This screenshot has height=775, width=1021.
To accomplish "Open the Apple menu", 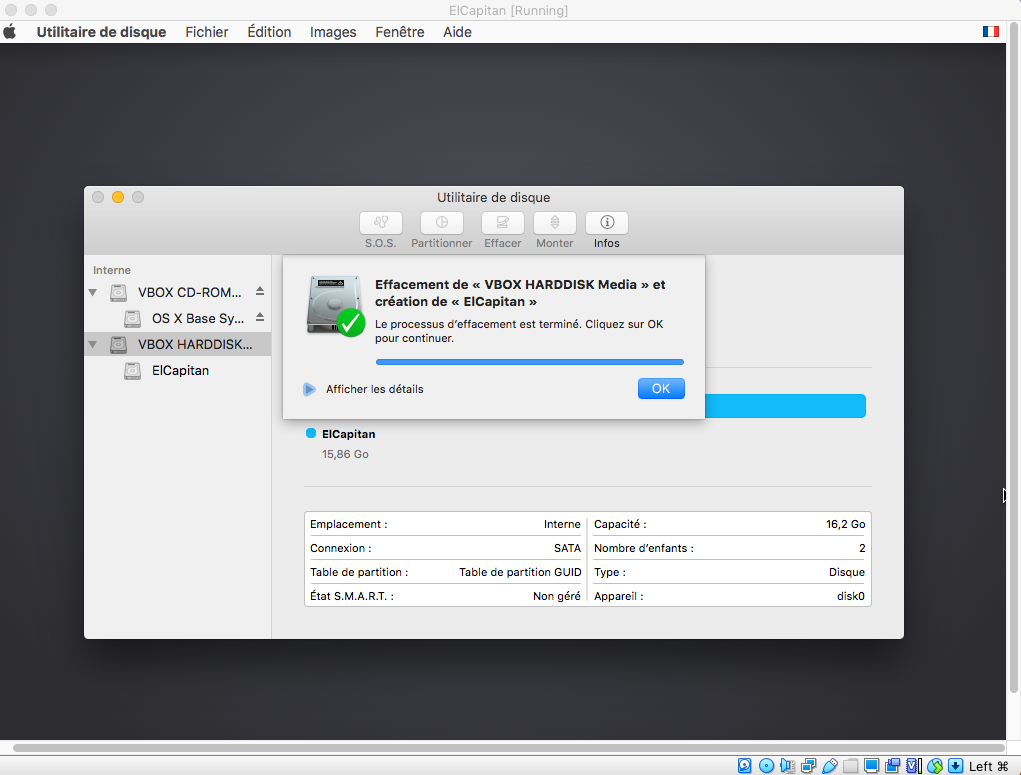I will 10,32.
